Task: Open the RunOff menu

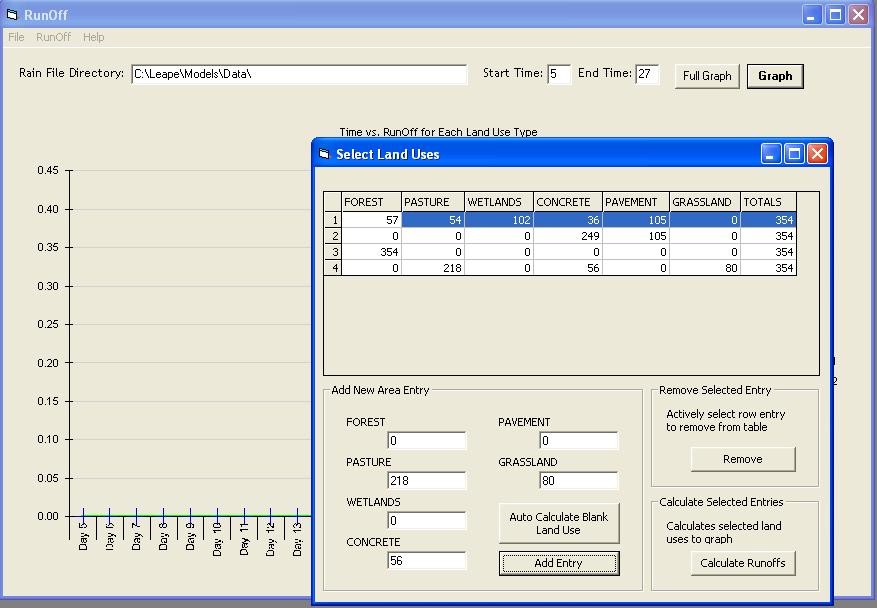Action: pyautogui.click(x=52, y=35)
